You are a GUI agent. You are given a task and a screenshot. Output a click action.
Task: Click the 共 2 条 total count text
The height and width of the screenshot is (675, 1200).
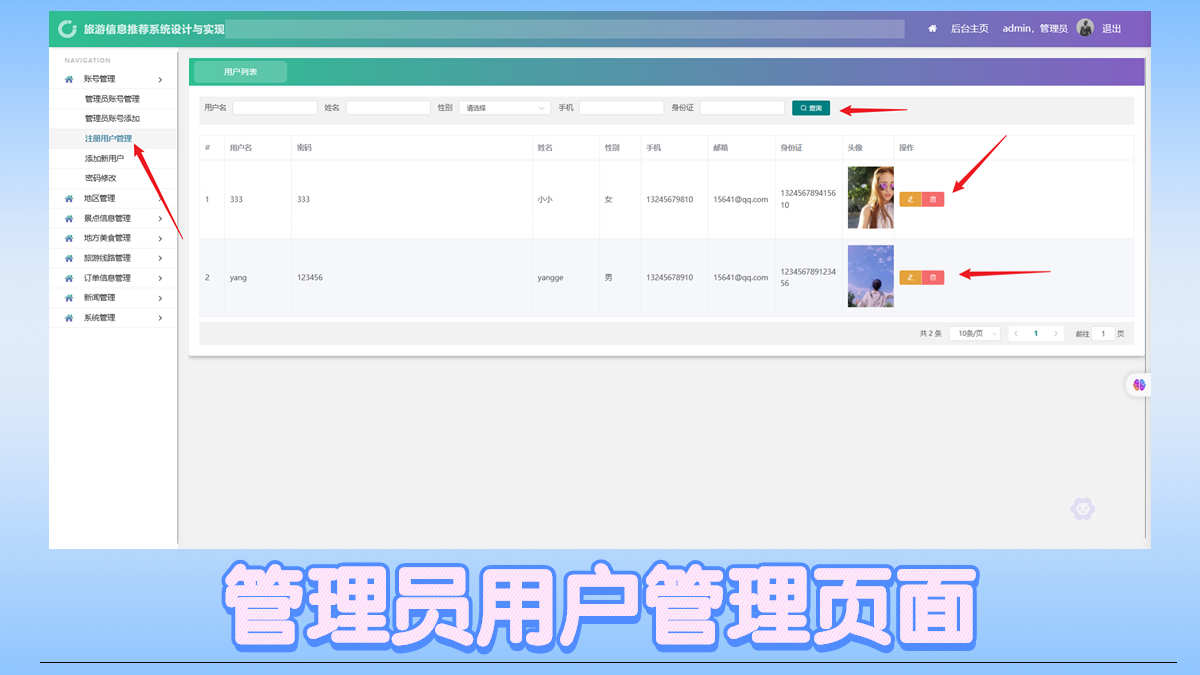[930, 333]
